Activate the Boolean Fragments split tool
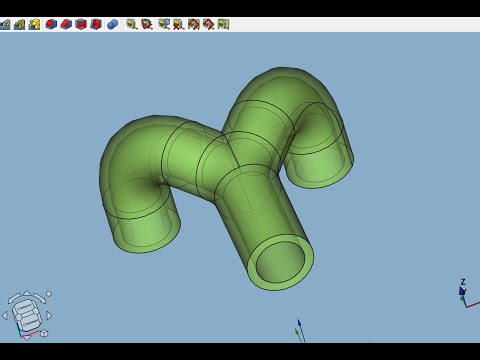Screen dimensions: 480x360 (x=51, y=24)
